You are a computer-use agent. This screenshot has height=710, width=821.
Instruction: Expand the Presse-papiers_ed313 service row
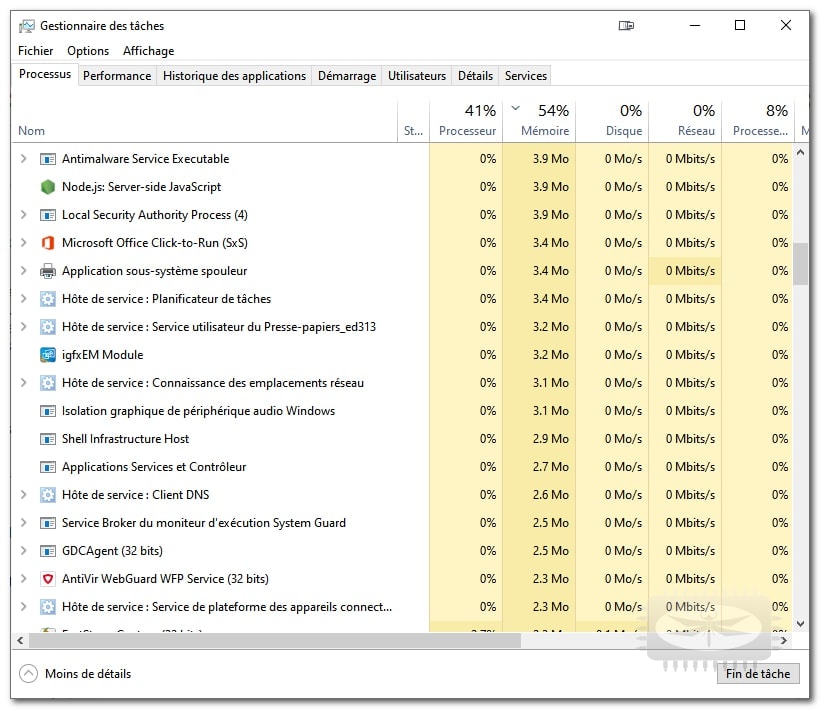(x=23, y=327)
